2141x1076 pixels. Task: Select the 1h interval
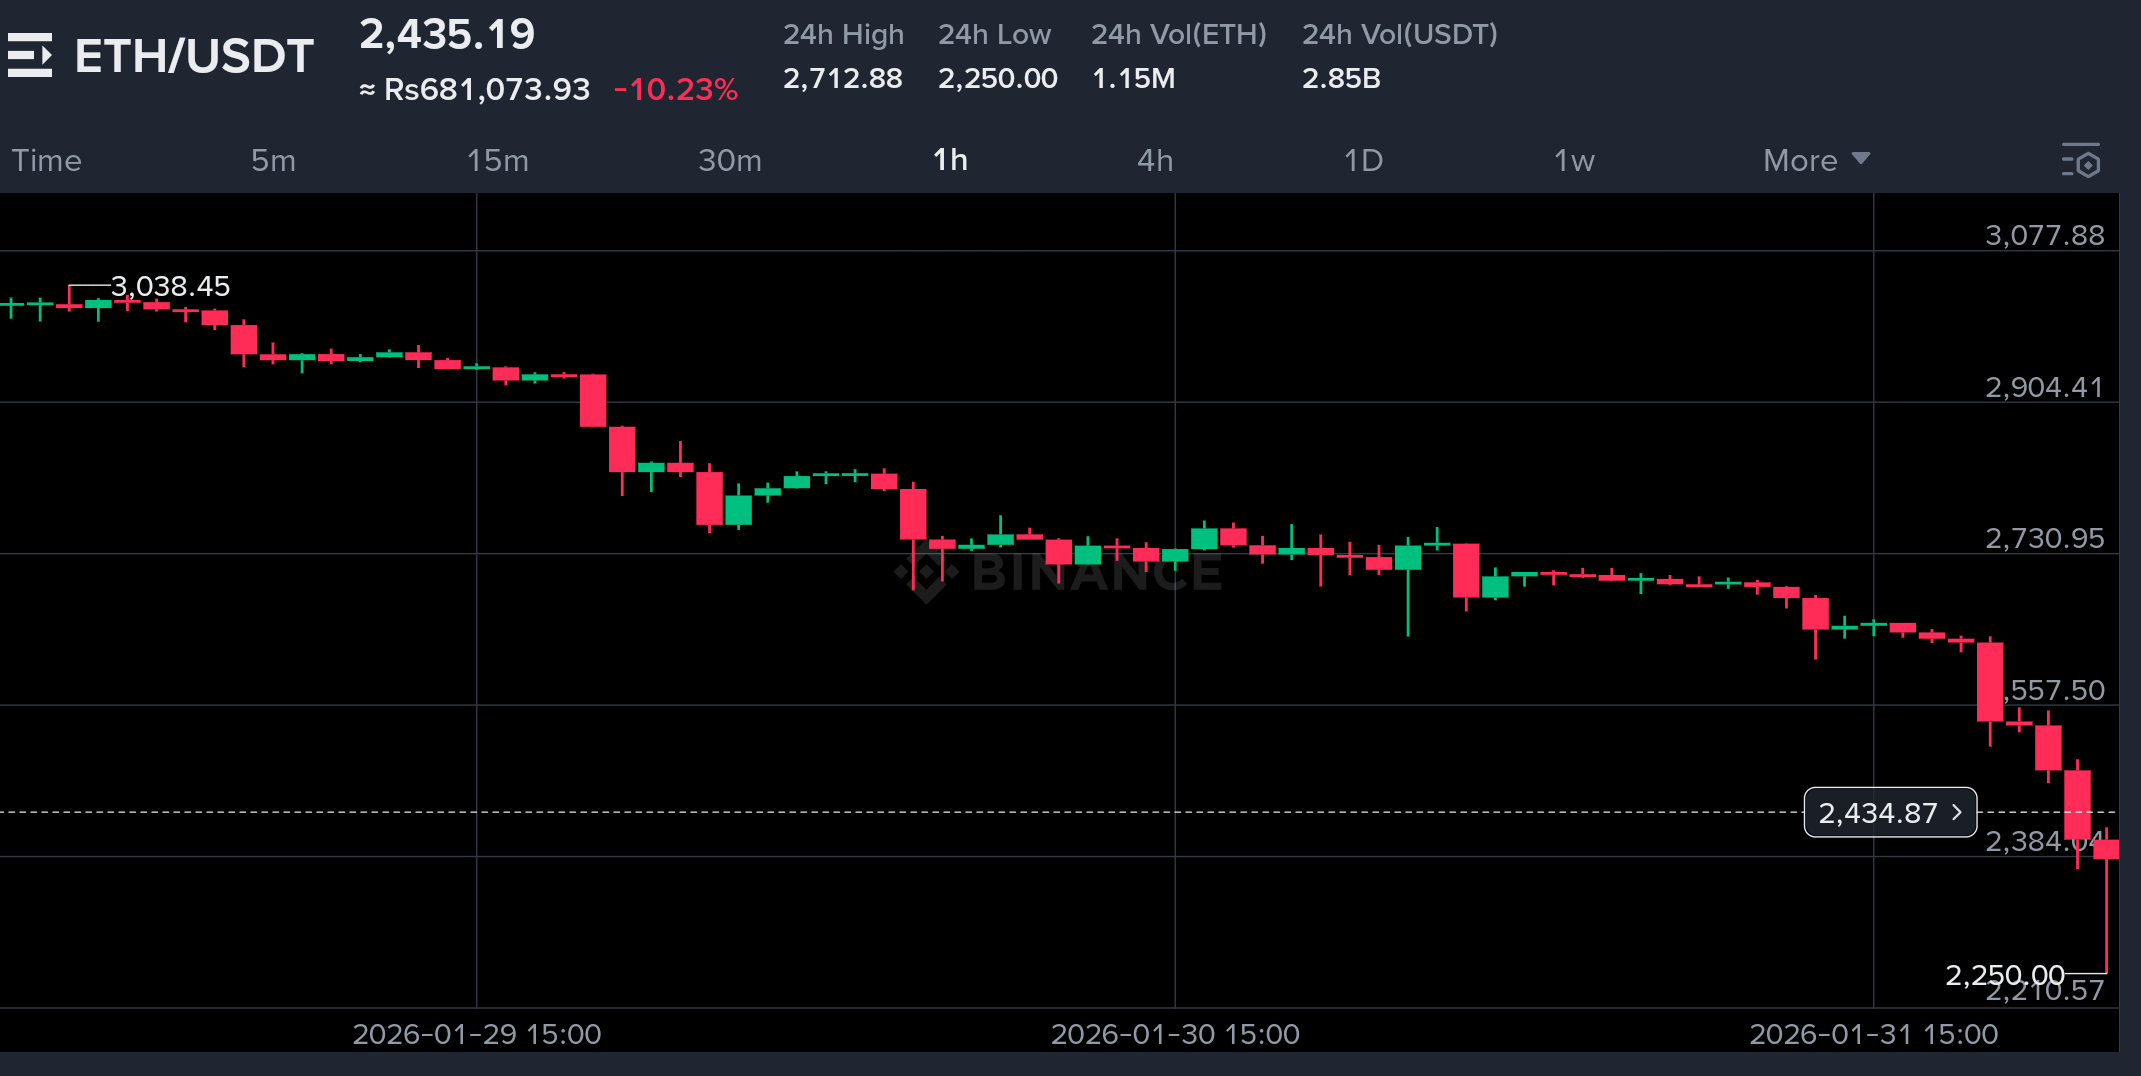click(x=950, y=160)
